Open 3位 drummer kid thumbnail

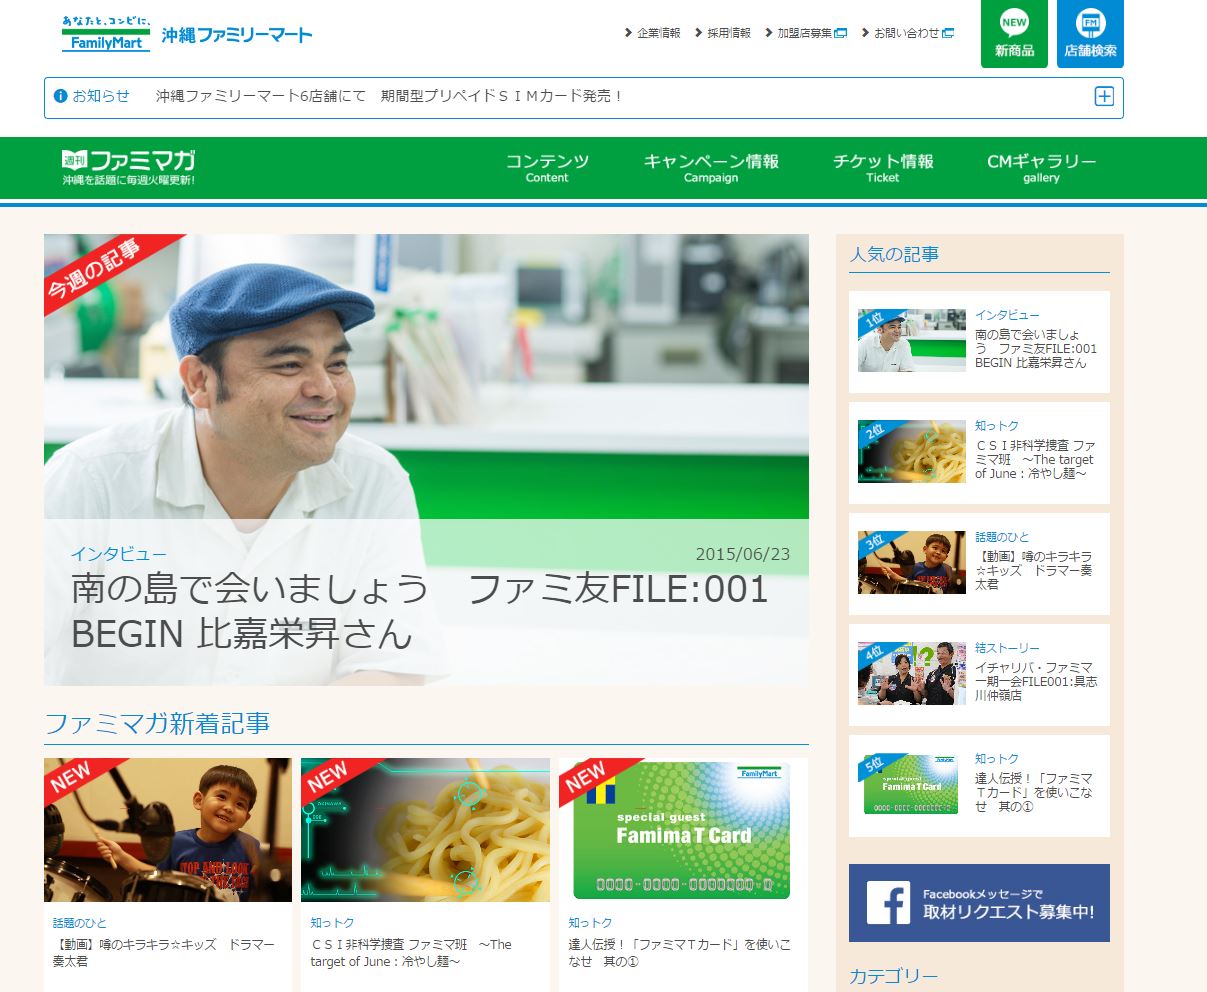912,562
